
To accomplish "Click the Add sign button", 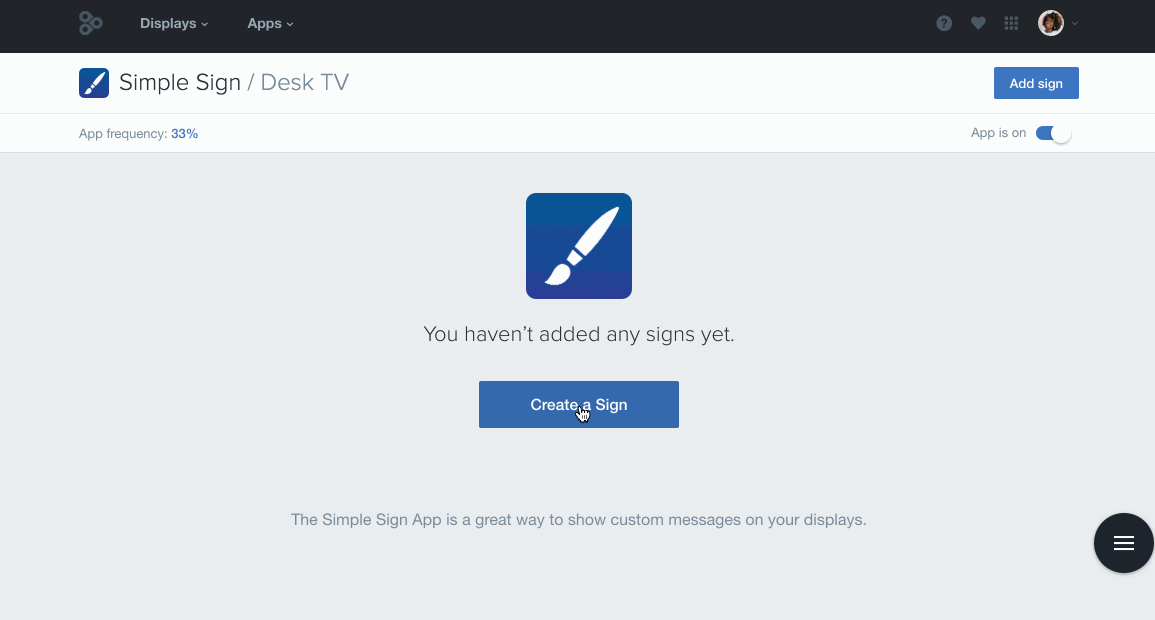I will [1036, 83].
